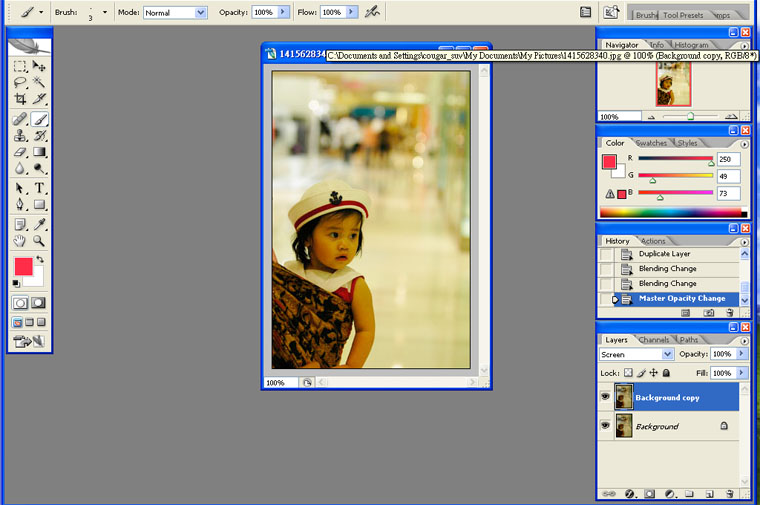Toggle lock transparent pixels

628,373
